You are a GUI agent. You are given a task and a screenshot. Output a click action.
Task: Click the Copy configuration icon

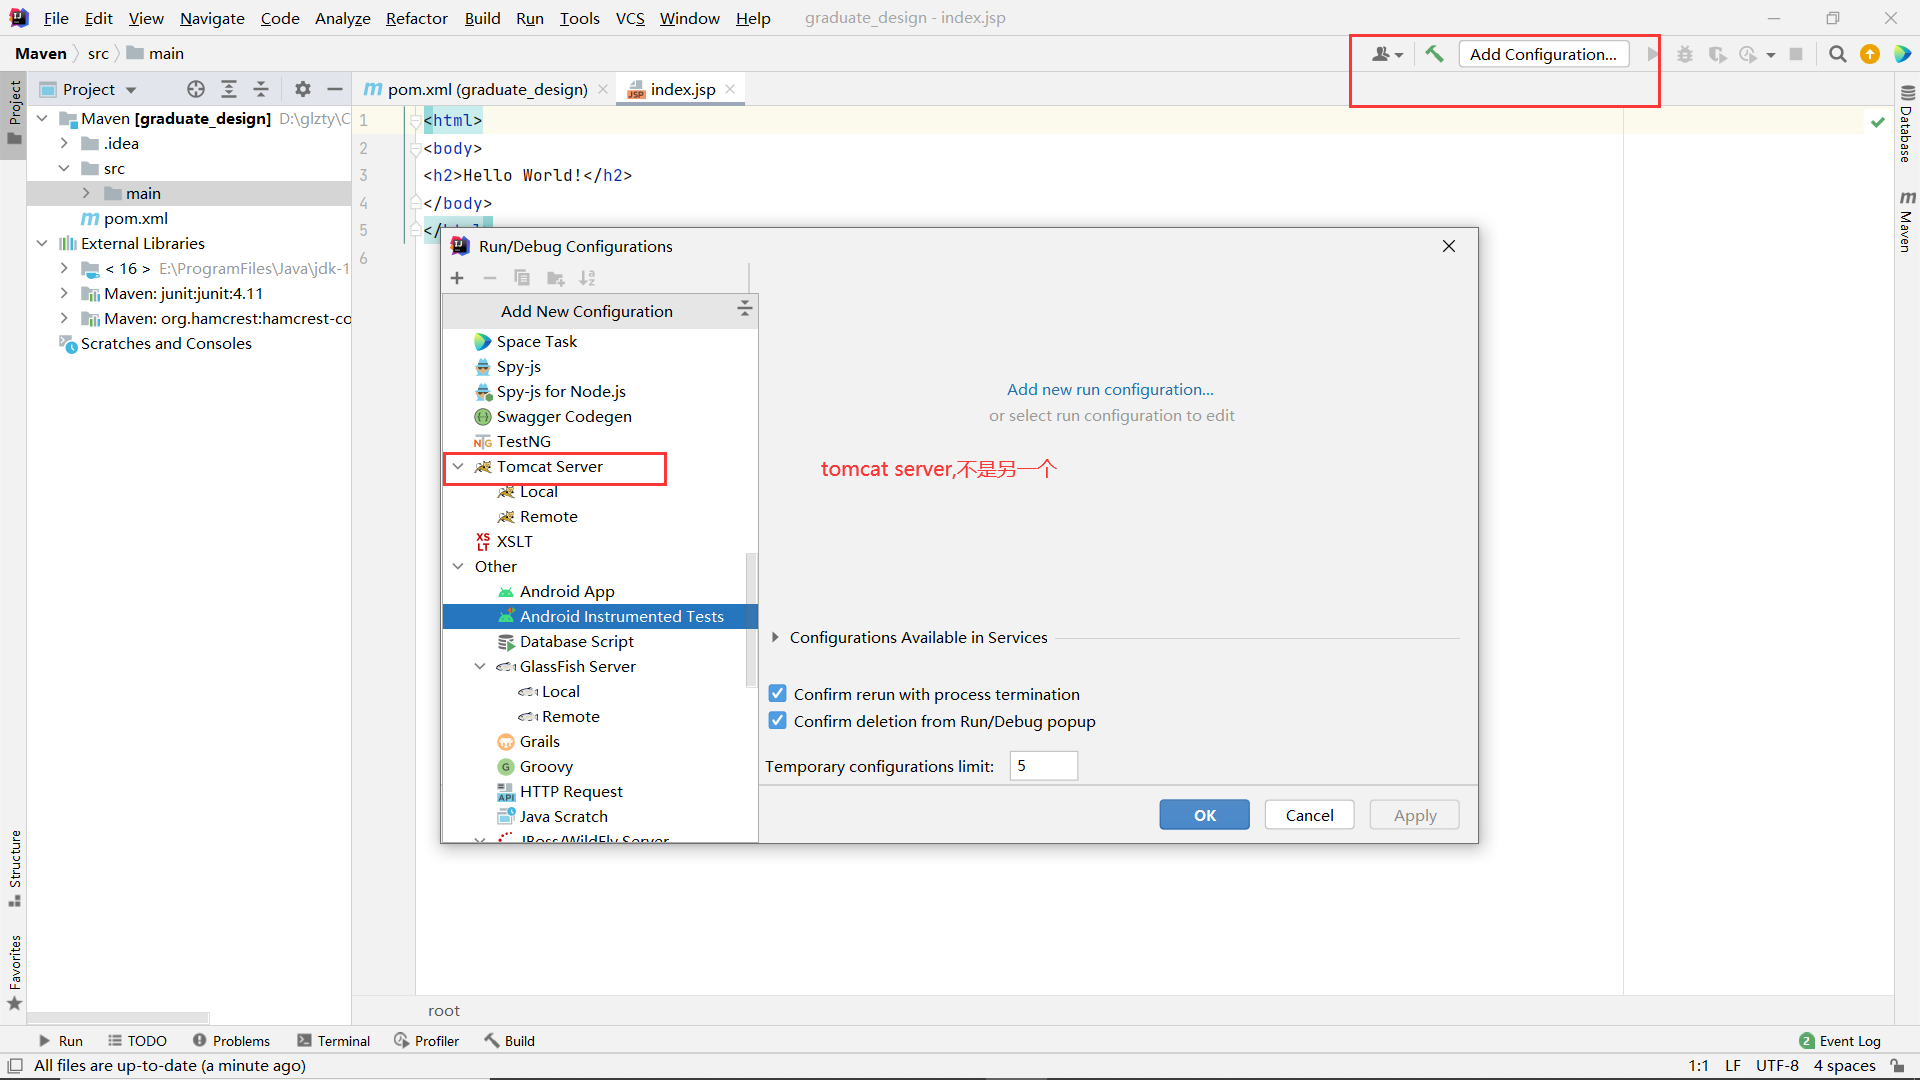click(x=522, y=277)
